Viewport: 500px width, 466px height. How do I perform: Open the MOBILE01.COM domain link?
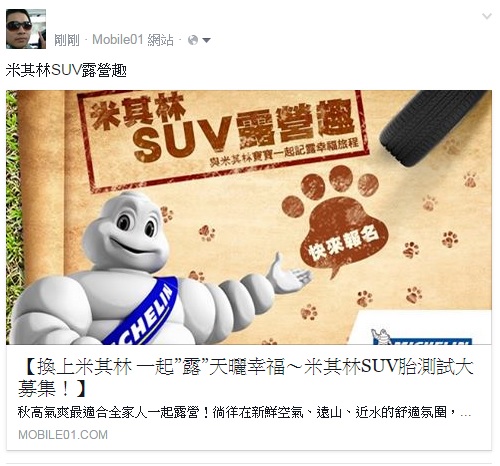[63, 435]
